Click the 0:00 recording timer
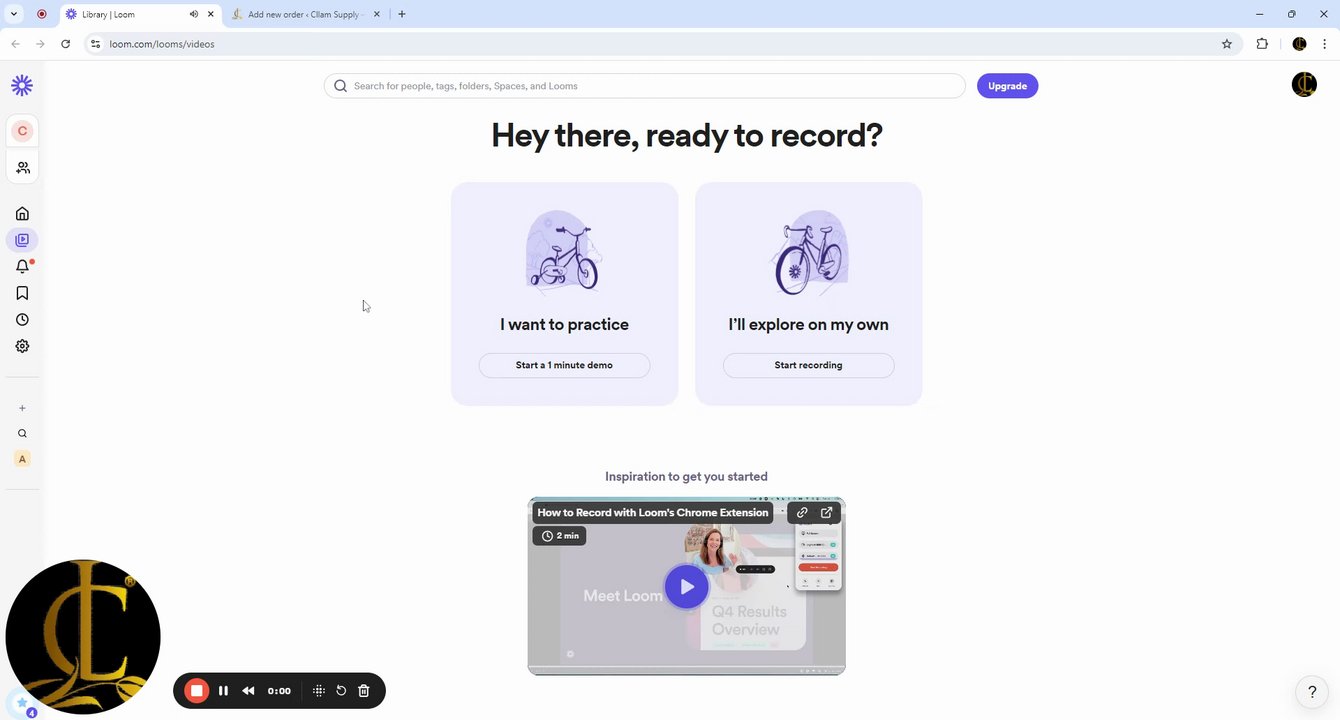The width and height of the screenshot is (1340, 720). [279, 691]
